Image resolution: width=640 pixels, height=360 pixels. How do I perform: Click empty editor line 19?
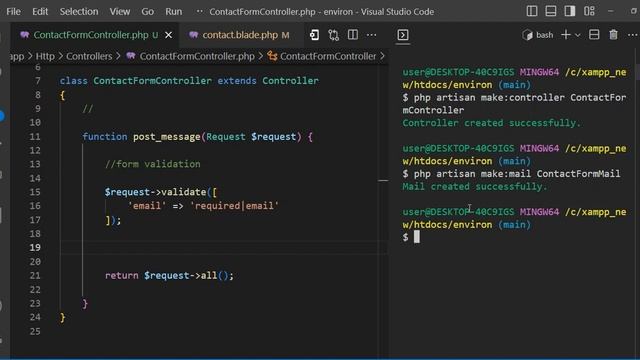224,248
